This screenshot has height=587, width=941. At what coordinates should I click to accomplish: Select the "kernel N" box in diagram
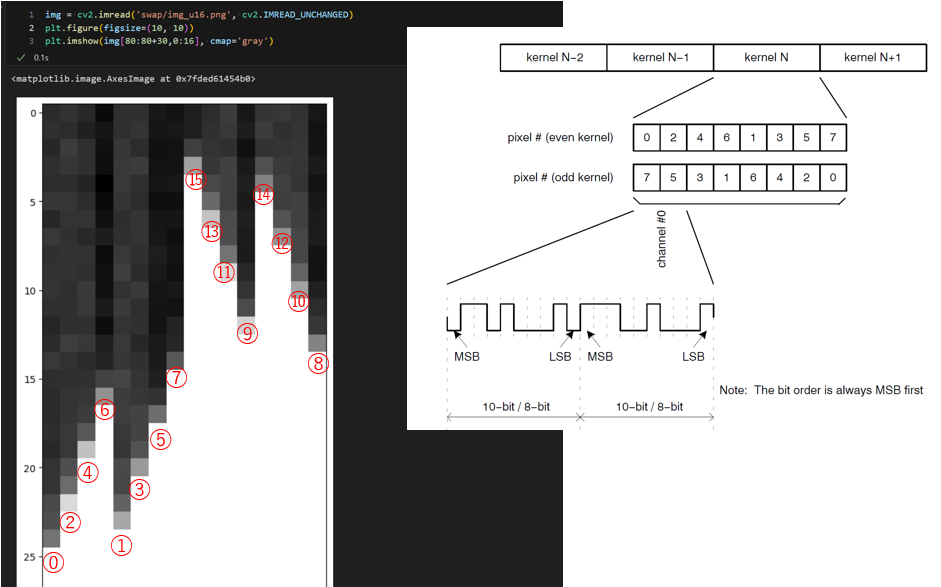tap(766, 58)
